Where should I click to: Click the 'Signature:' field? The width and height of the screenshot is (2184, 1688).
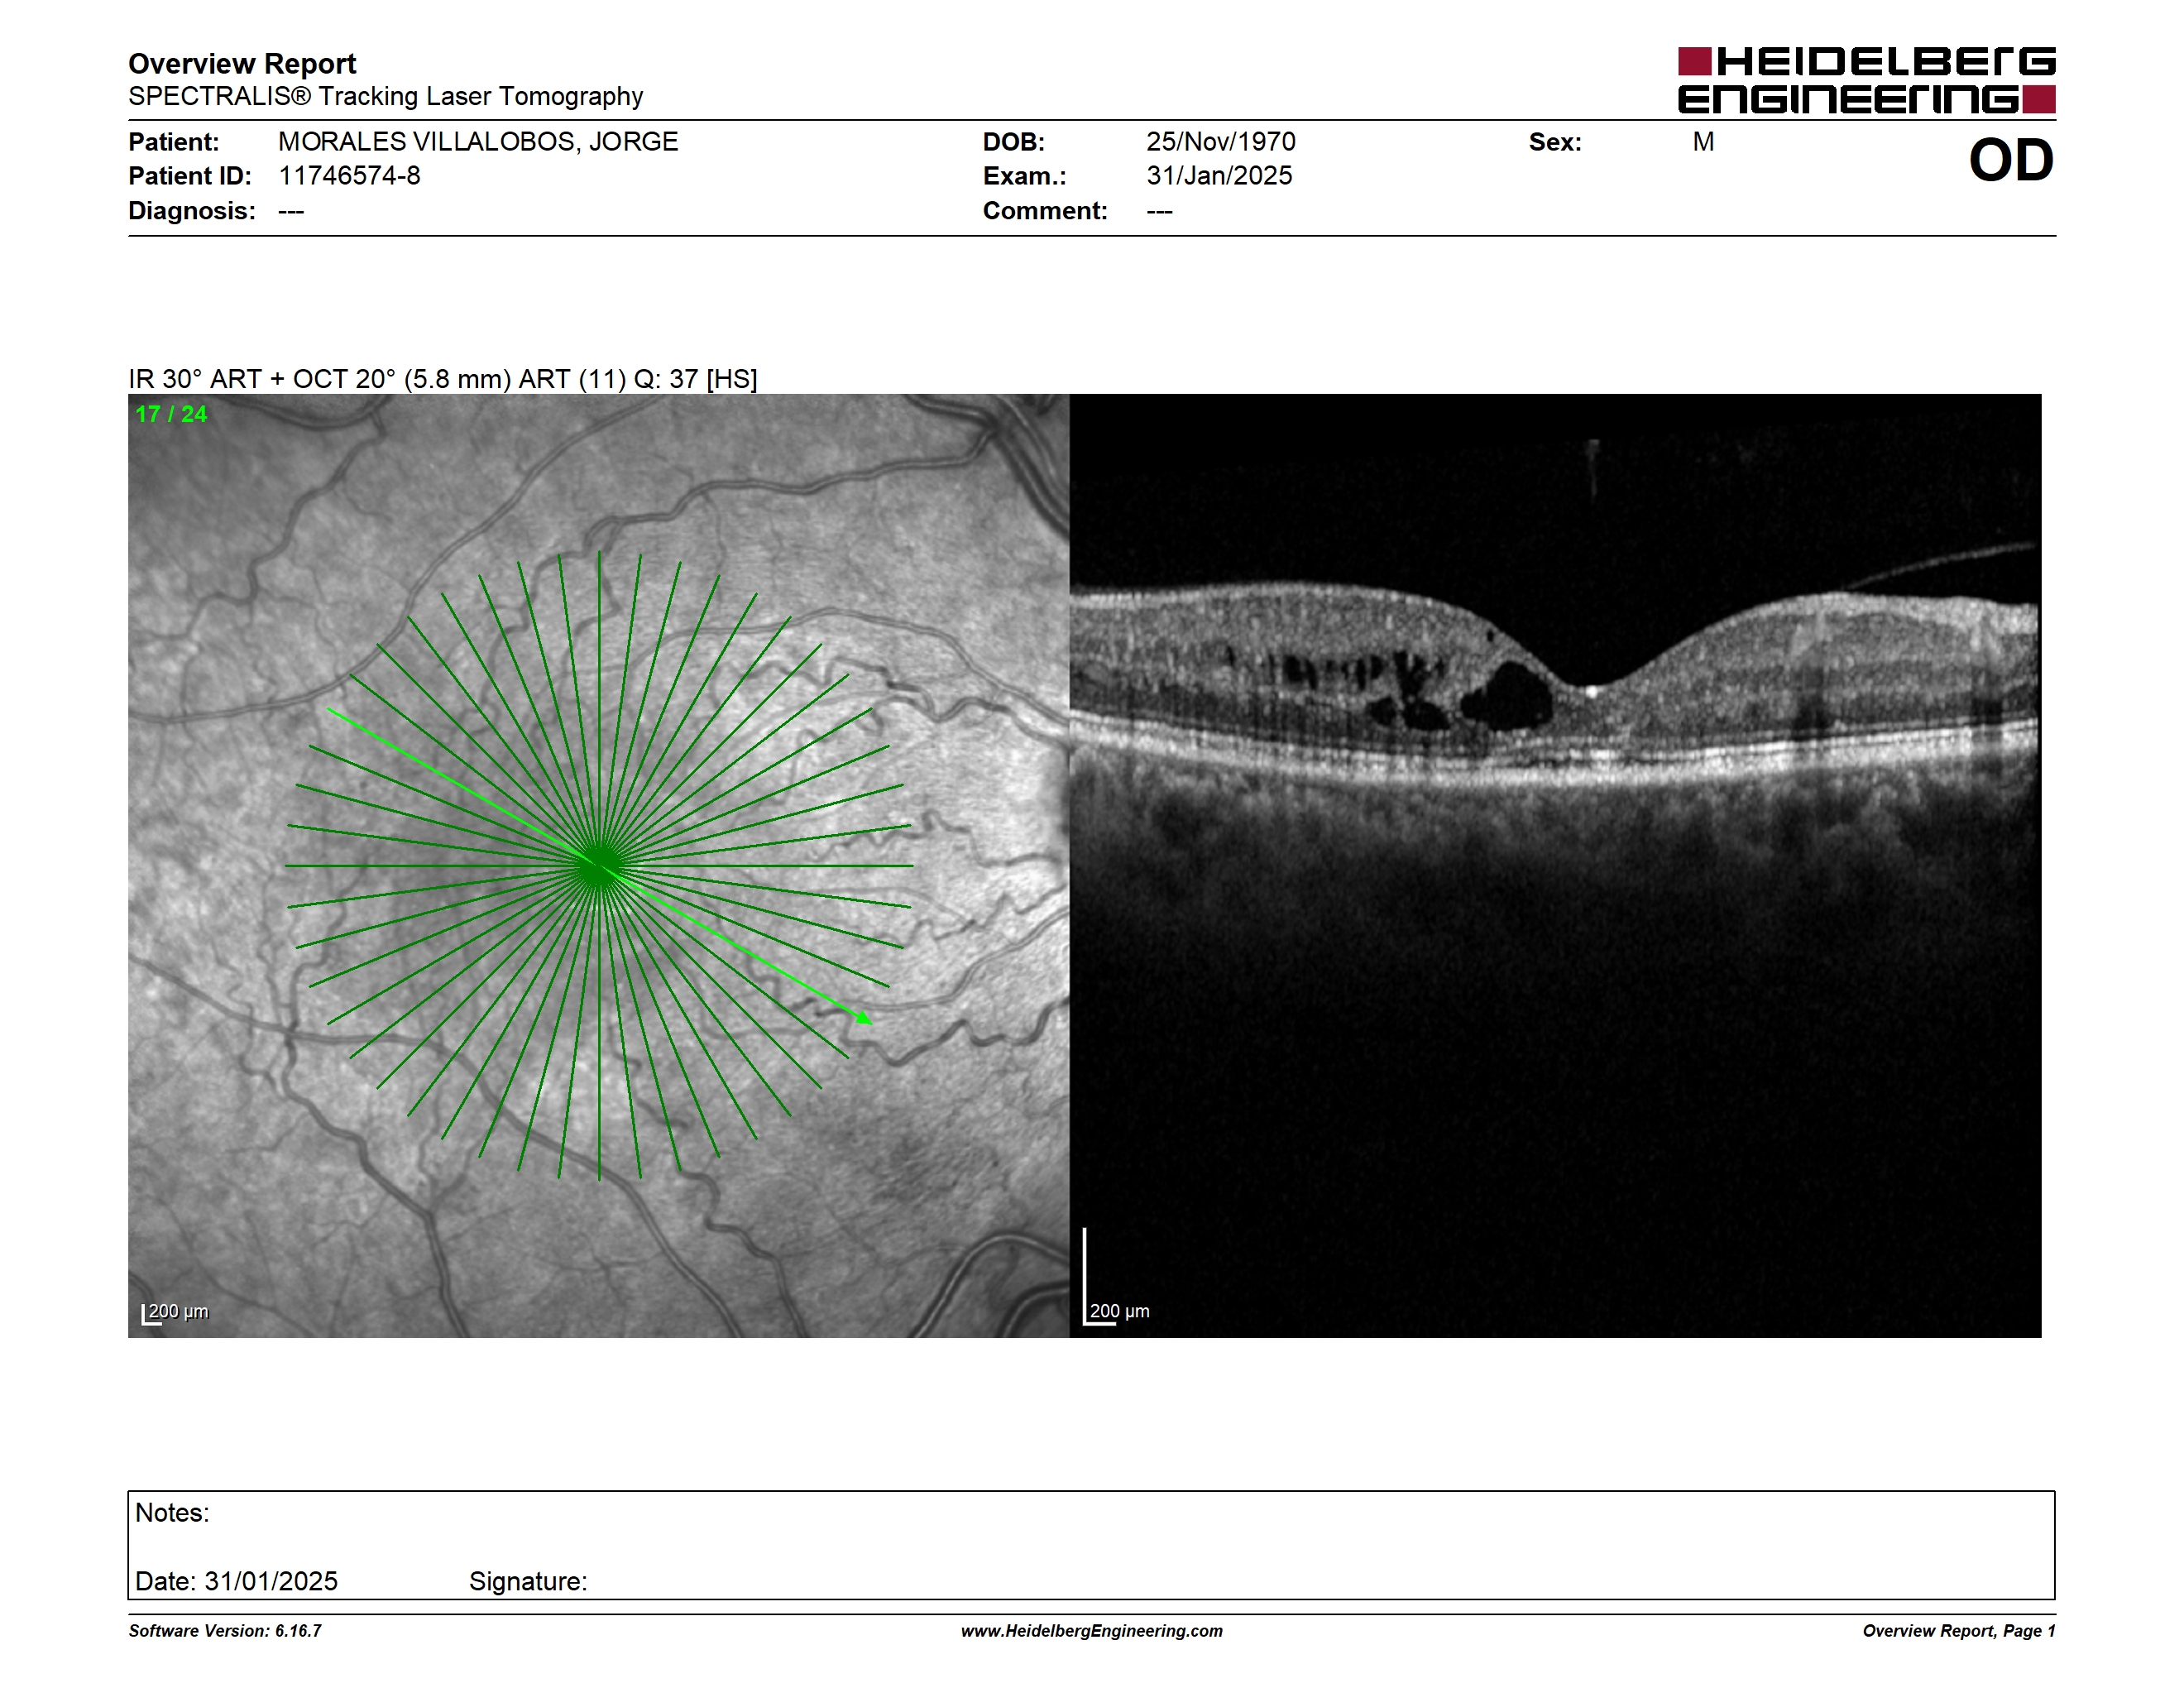click(x=528, y=1582)
